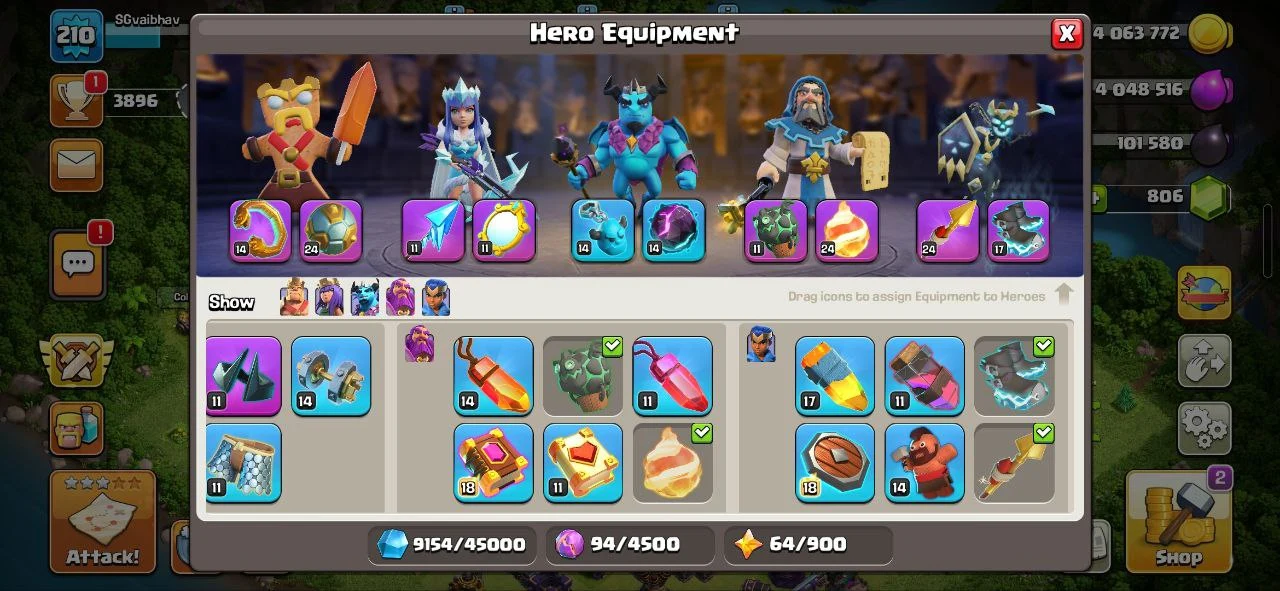Close the Hero Equipment window
The width and height of the screenshot is (1280, 591).
[x=1067, y=33]
